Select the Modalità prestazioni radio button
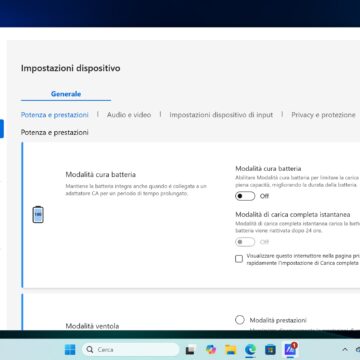Viewport: 360px width, 360px height. [x=240, y=320]
